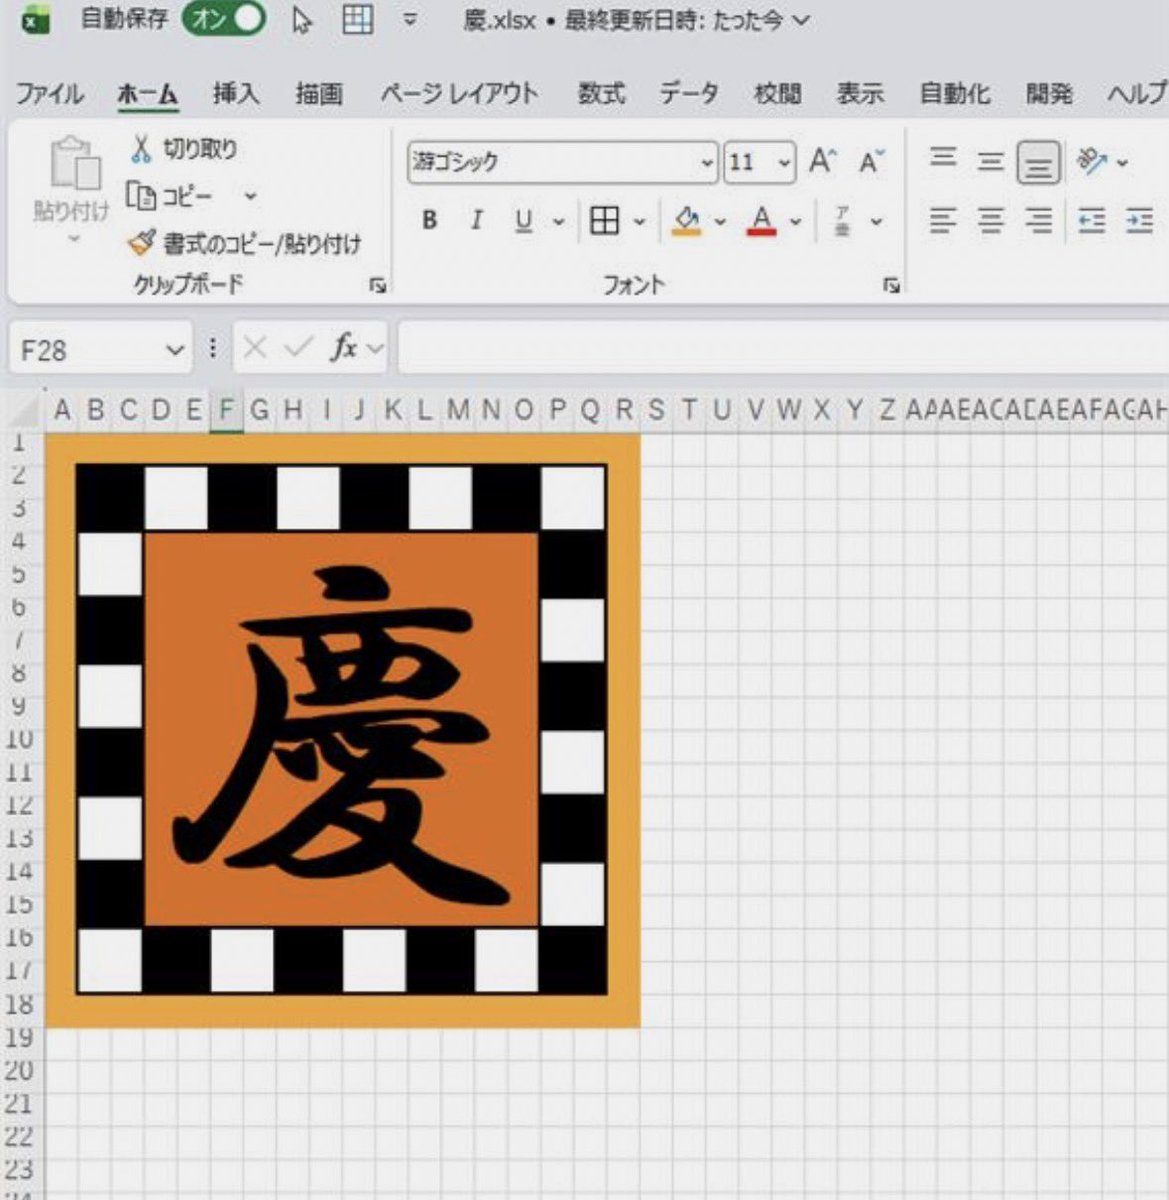Expand the font color dropdown arrow

click(796, 221)
